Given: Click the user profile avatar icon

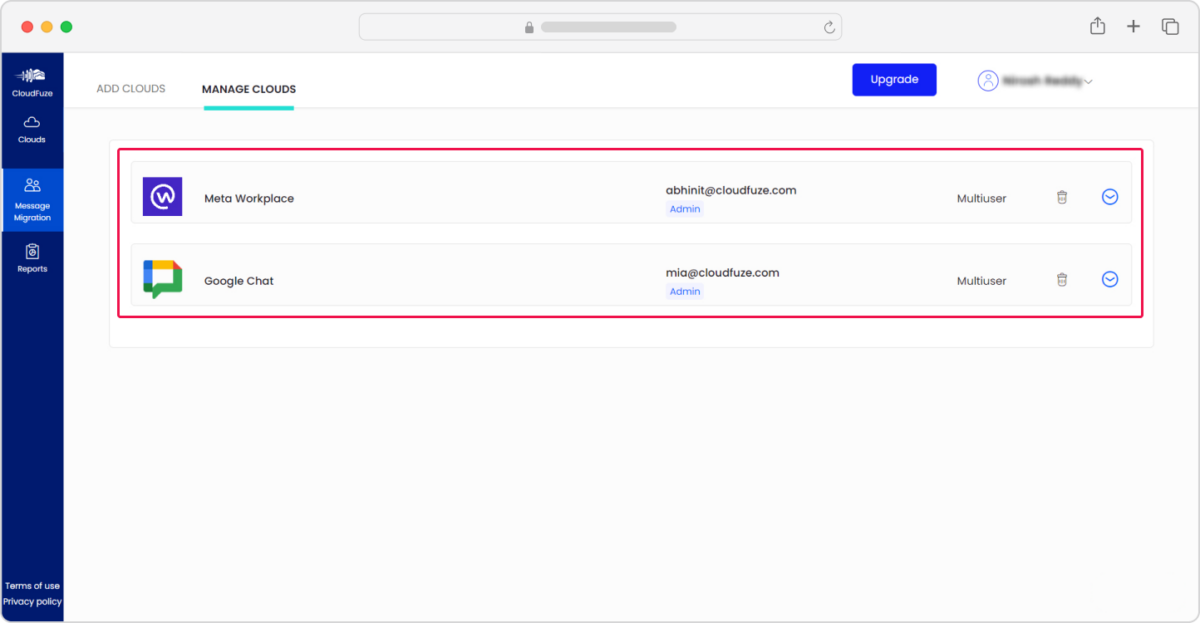Looking at the screenshot, I should click(988, 80).
